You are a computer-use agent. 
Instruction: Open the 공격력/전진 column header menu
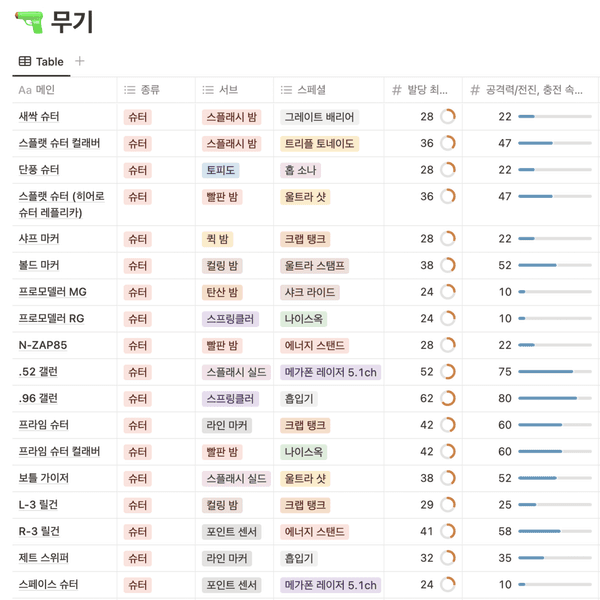533,90
